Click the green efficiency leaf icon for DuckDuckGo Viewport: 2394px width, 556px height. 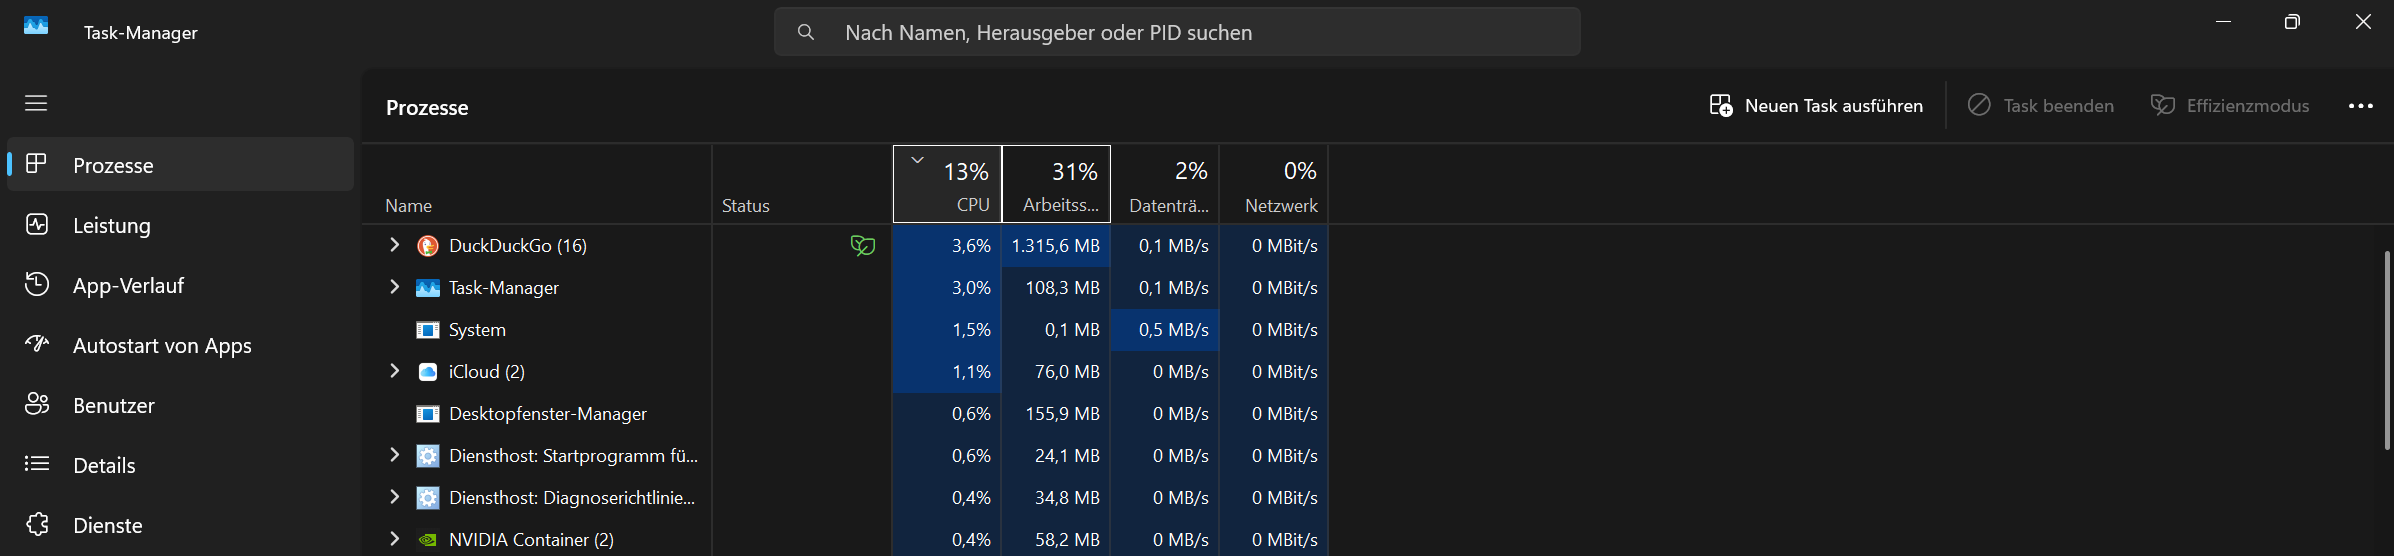pos(862,245)
